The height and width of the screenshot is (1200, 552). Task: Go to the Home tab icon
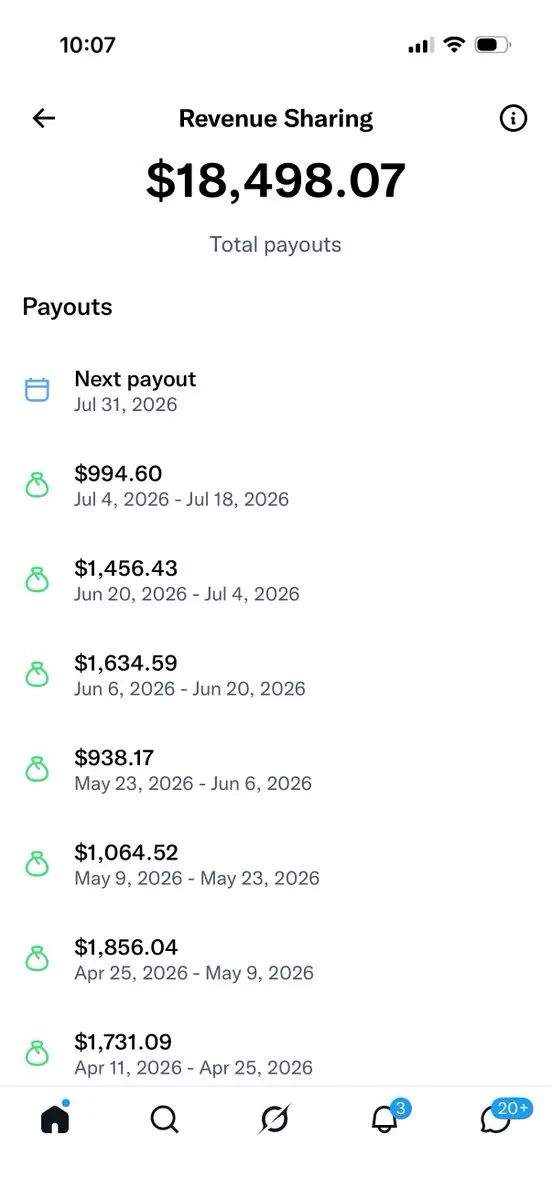(55, 1120)
